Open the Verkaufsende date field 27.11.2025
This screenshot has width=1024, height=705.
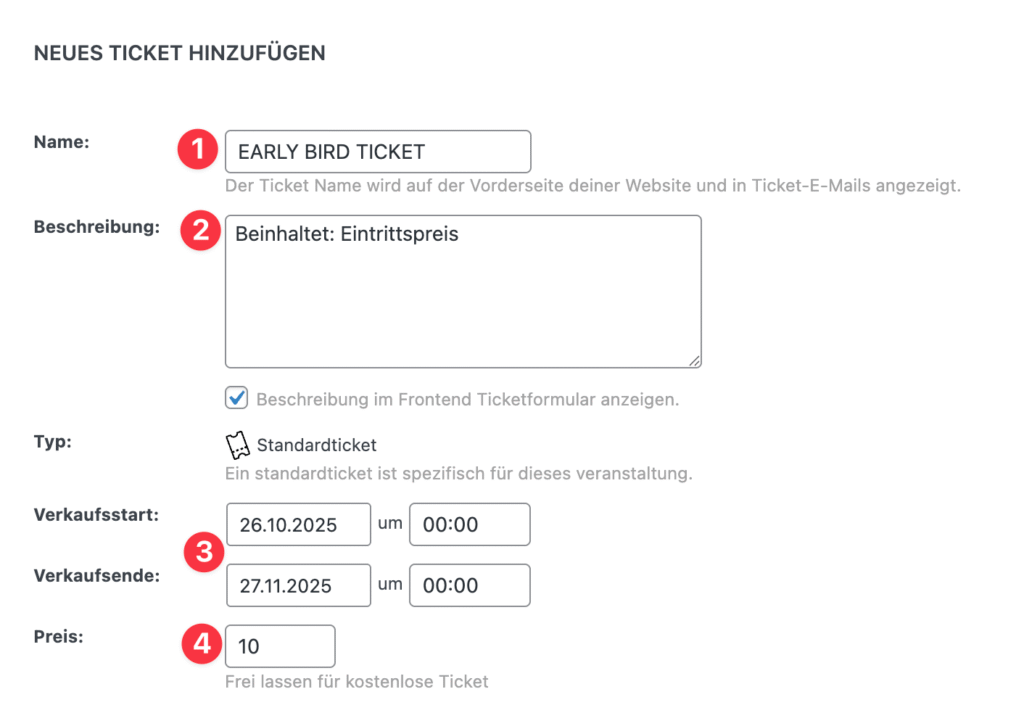coord(298,585)
